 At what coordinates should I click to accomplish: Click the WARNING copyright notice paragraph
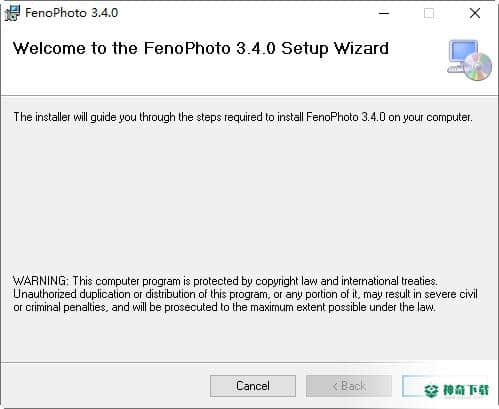pos(245,294)
